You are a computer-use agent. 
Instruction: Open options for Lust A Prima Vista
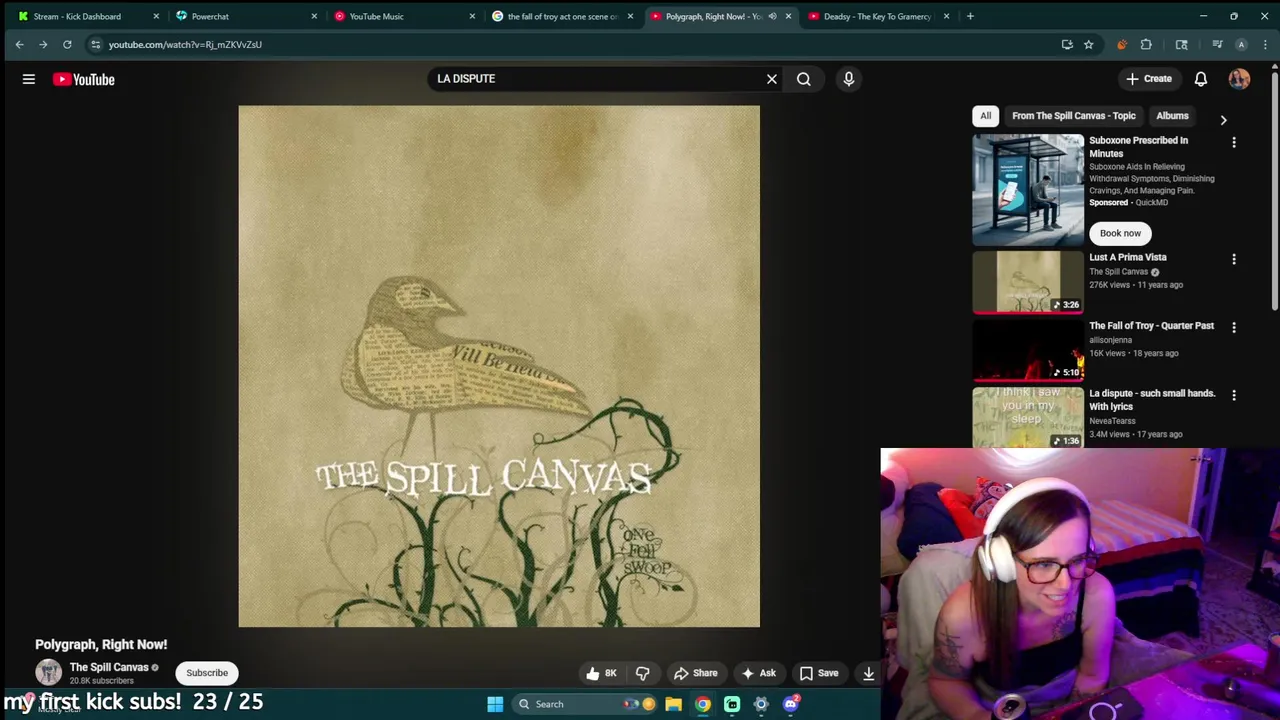pyautogui.click(x=1234, y=259)
